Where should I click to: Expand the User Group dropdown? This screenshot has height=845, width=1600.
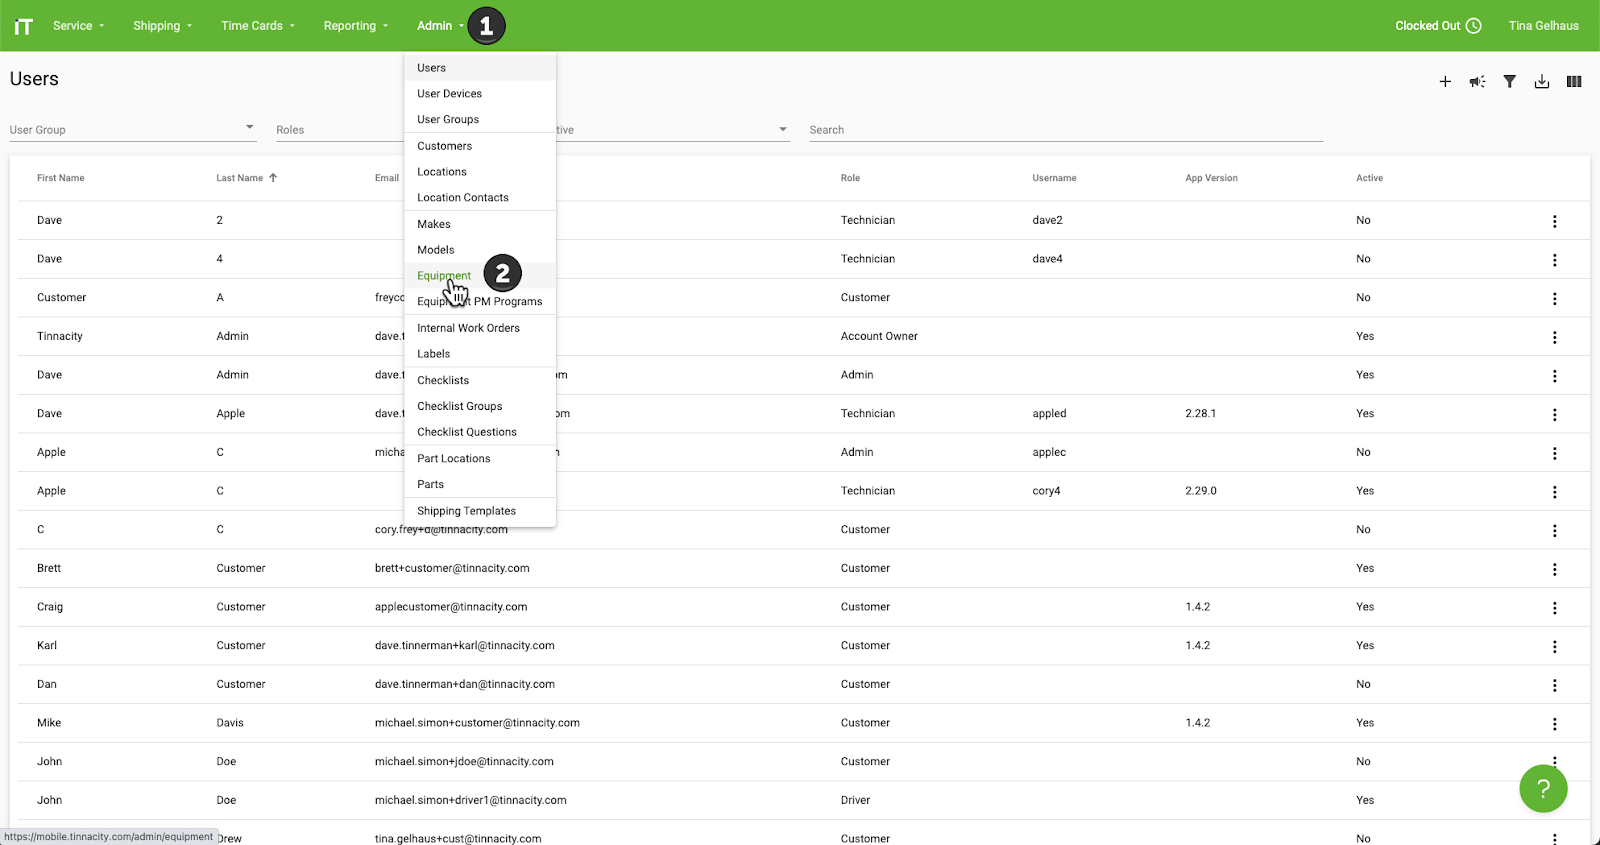click(x=133, y=129)
